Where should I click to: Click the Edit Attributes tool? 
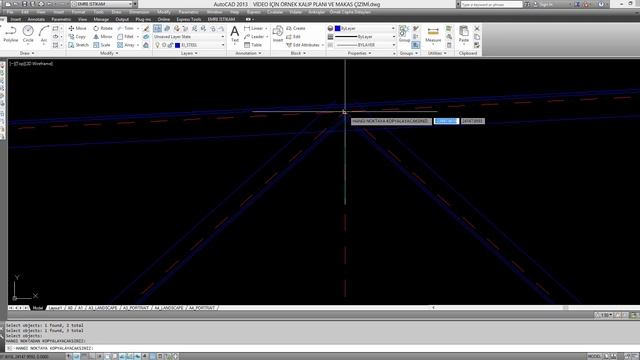(x=302, y=45)
